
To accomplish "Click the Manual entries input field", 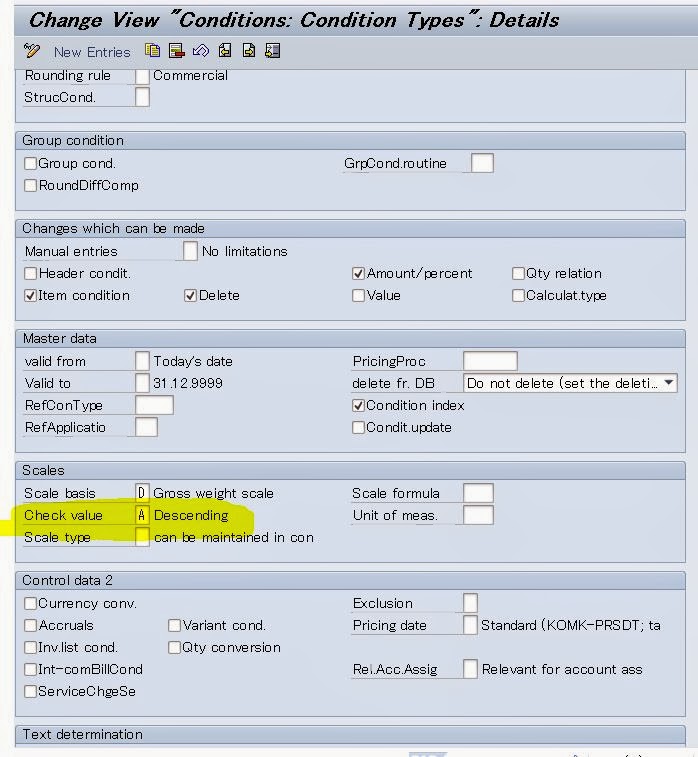I will click(x=190, y=251).
